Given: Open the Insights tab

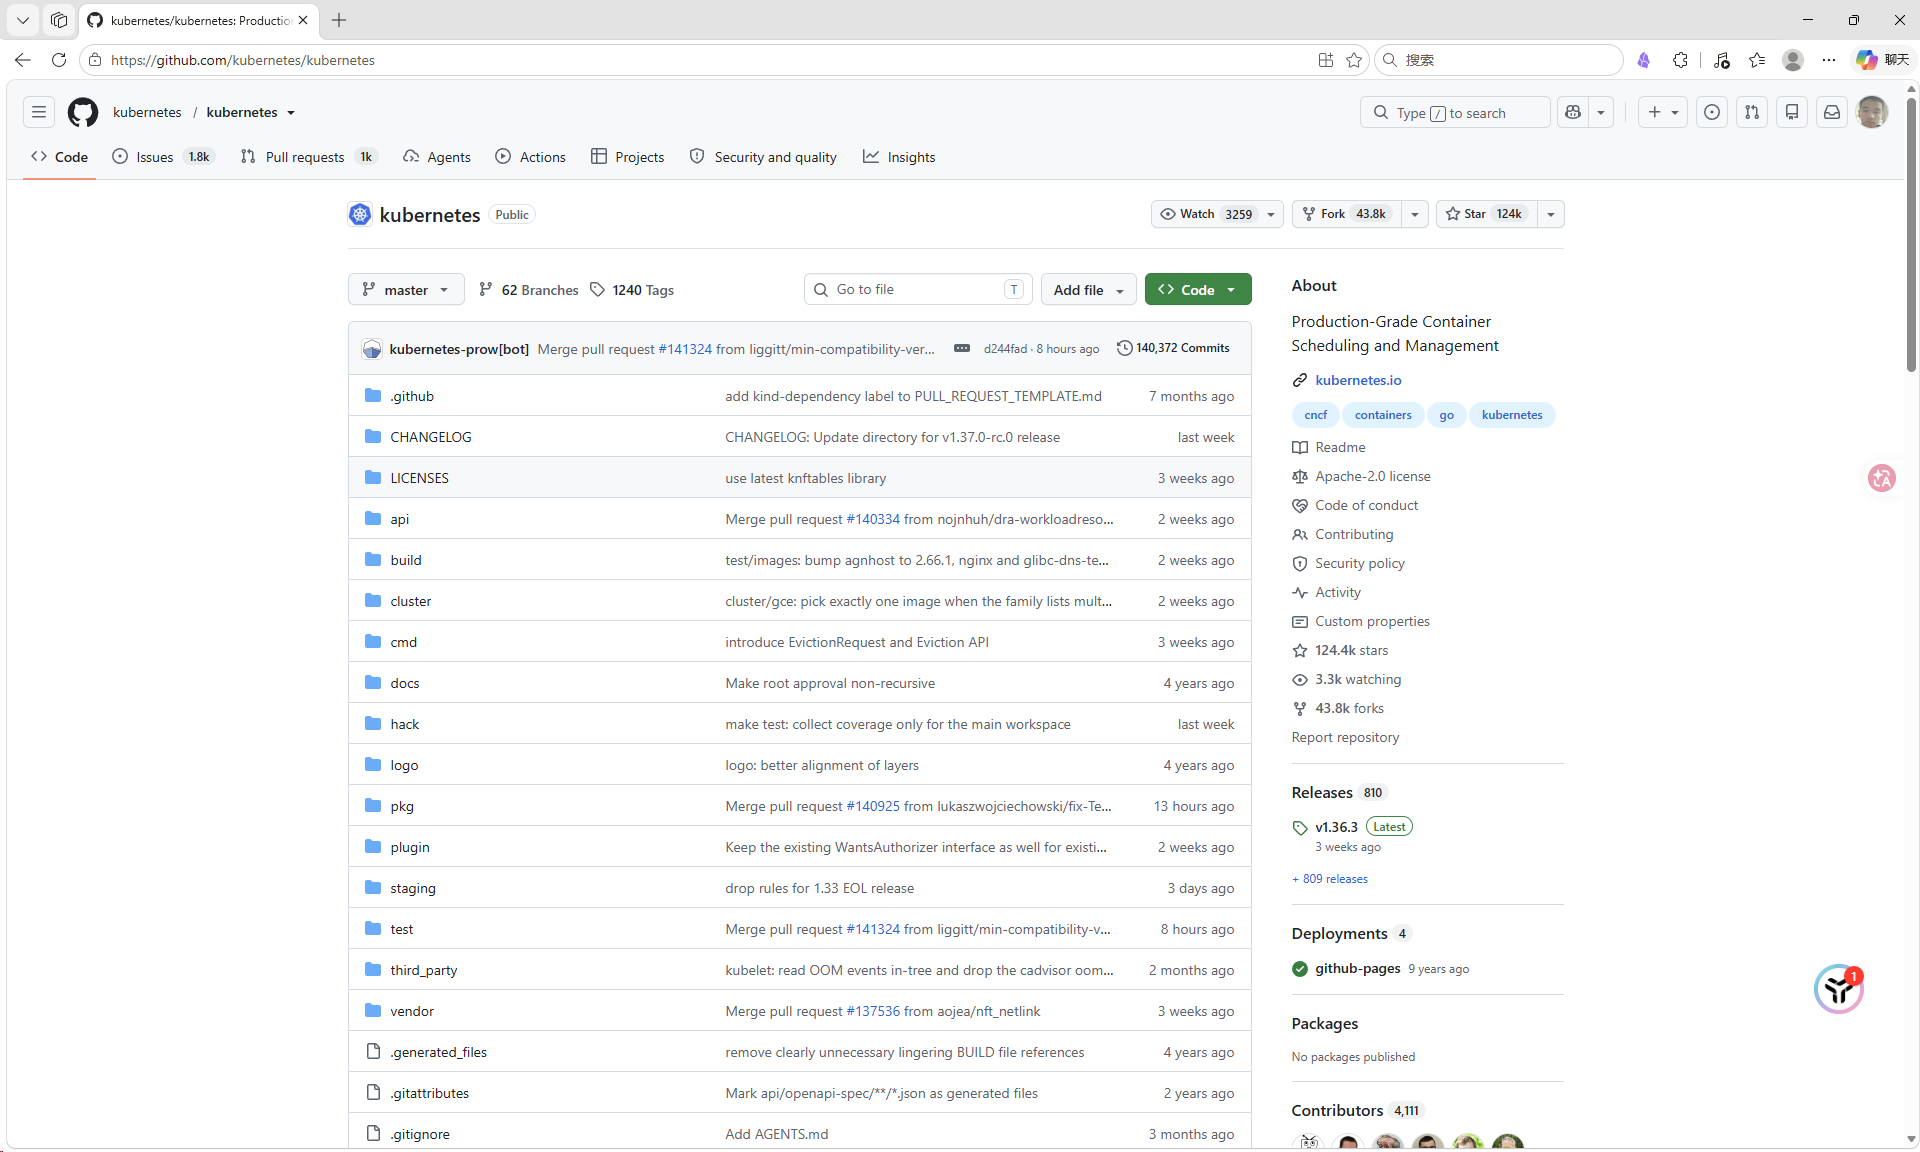Looking at the screenshot, I should 899,157.
